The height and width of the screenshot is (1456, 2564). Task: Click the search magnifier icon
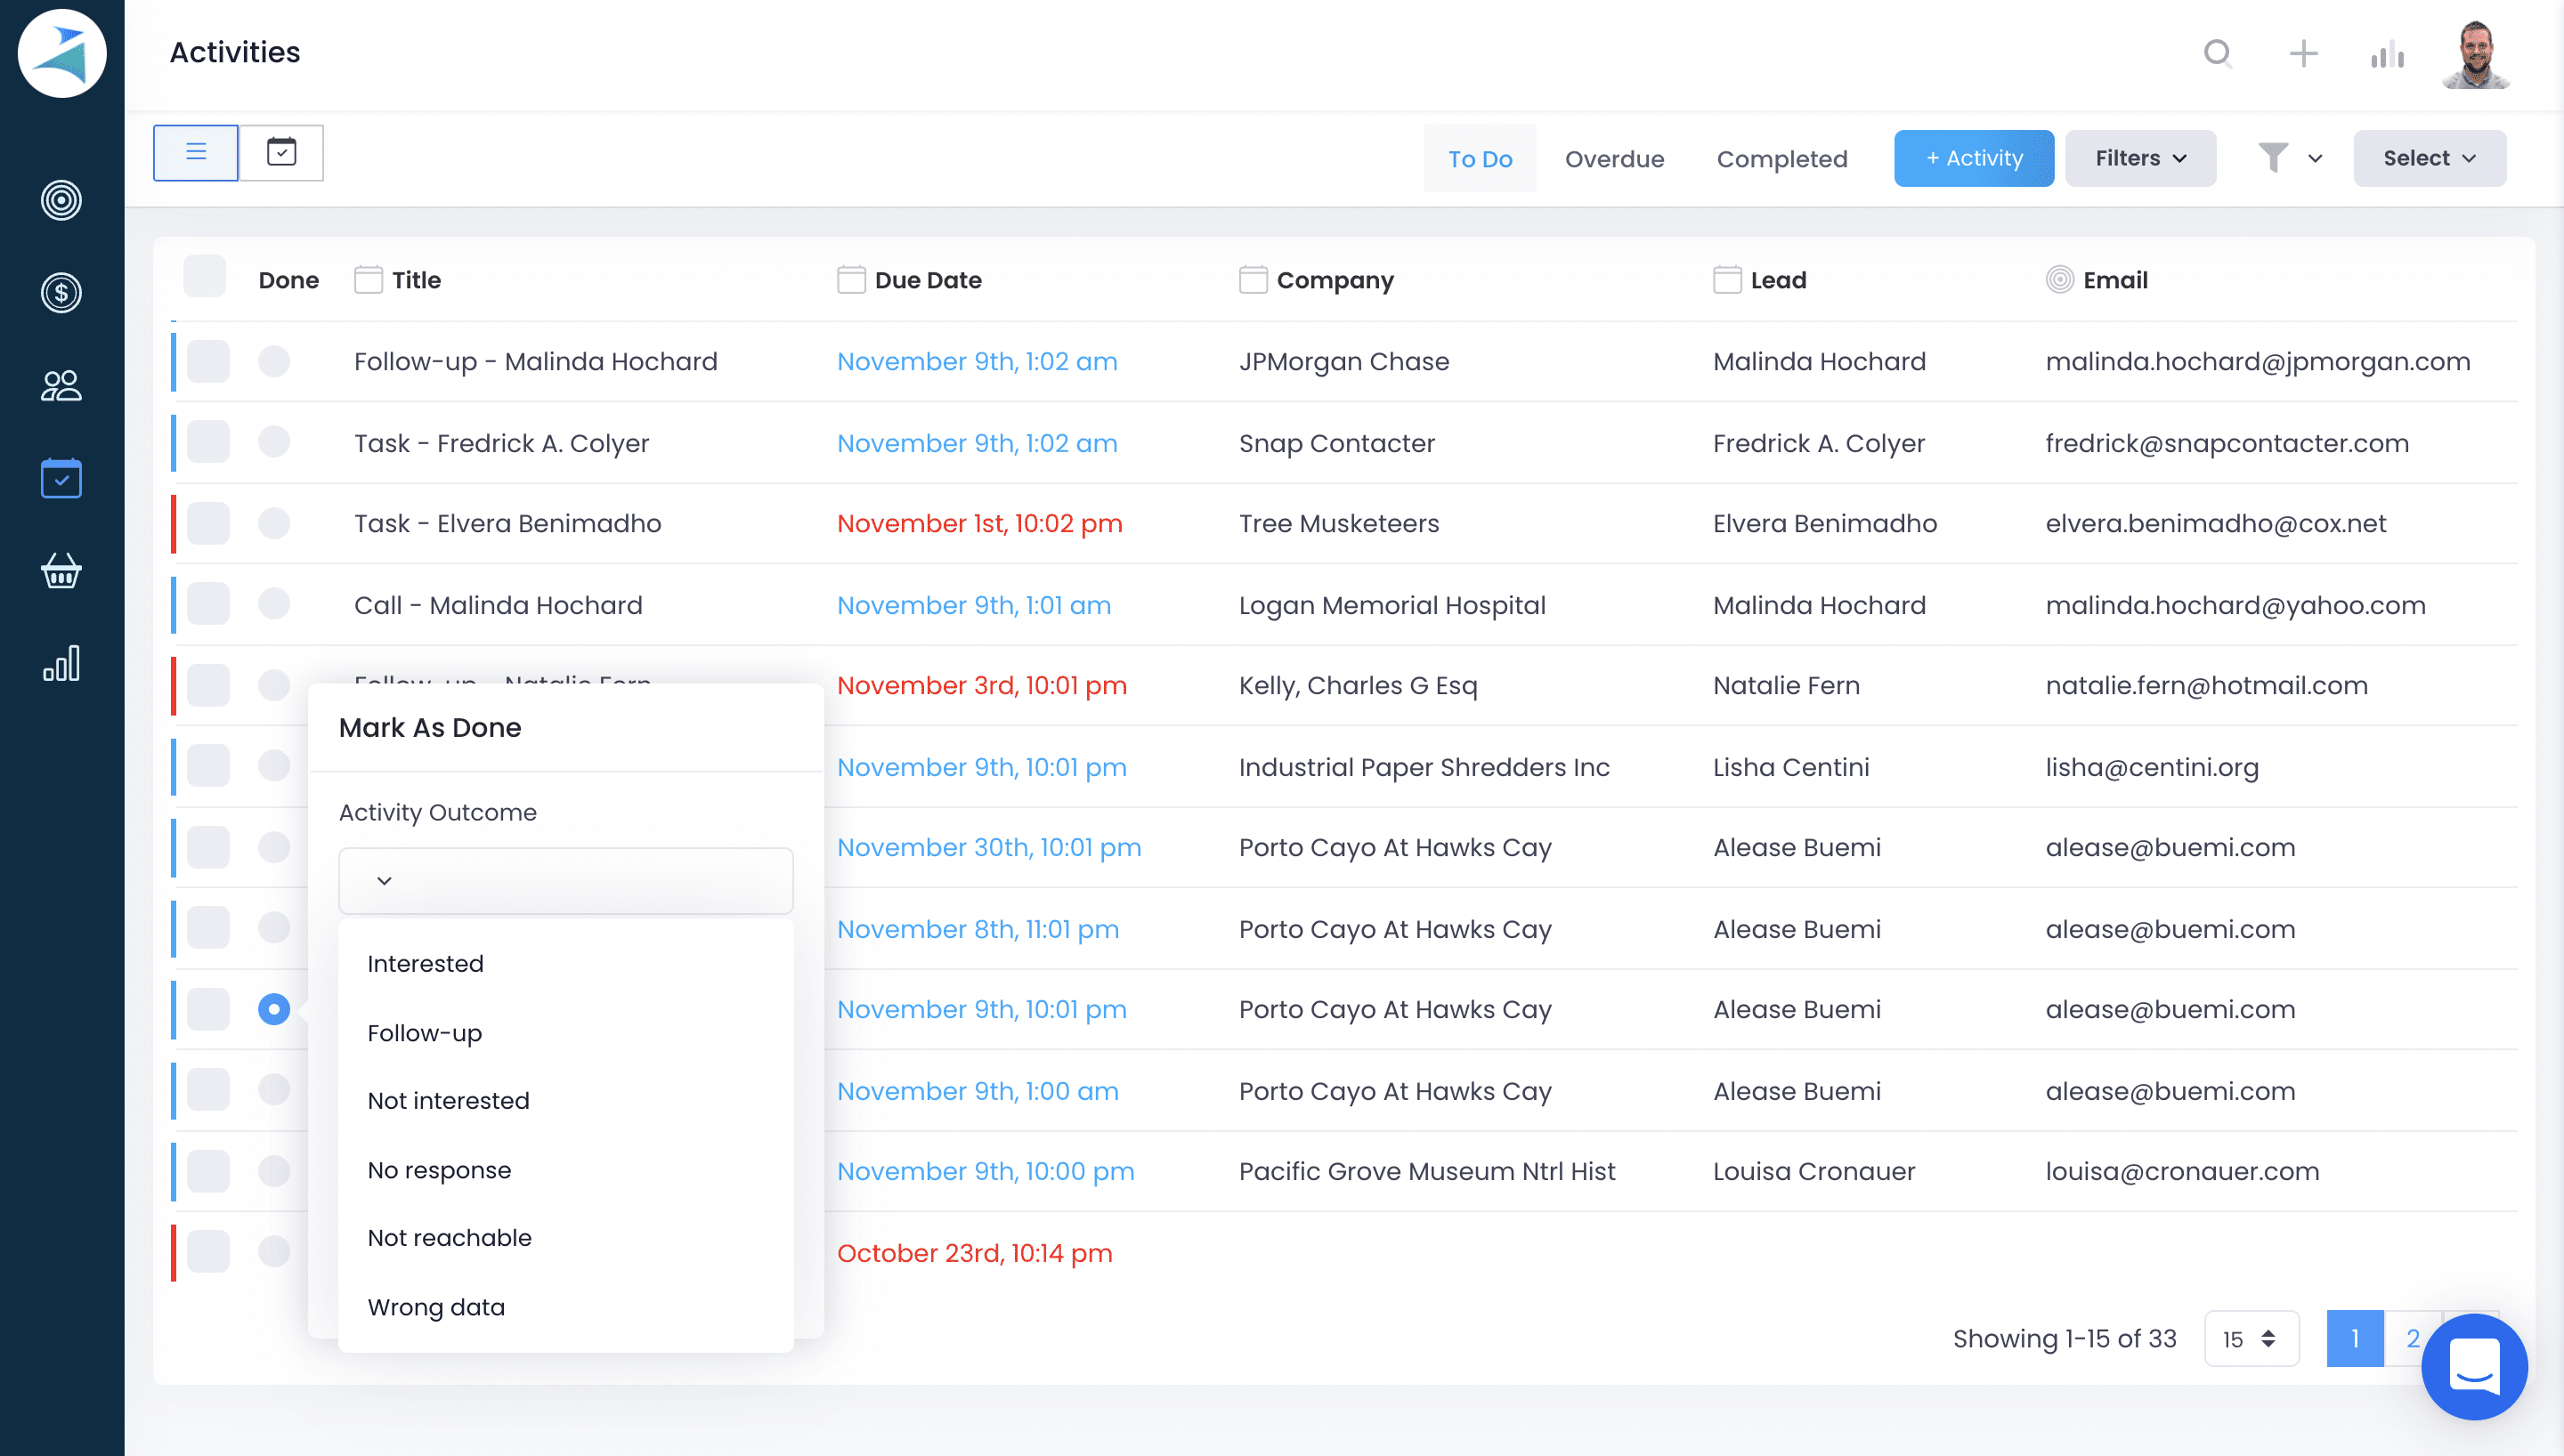(x=2217, y=53)
